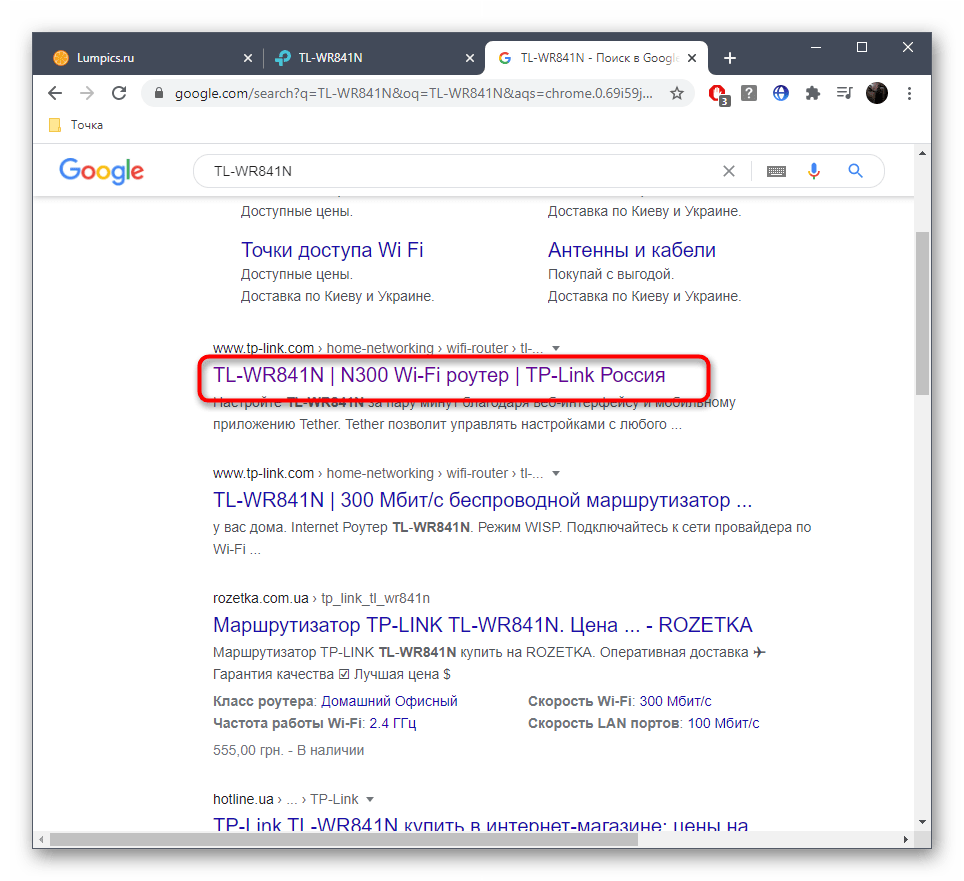
Task: Open the on-screen keyboard input tool
Action: 776,171
